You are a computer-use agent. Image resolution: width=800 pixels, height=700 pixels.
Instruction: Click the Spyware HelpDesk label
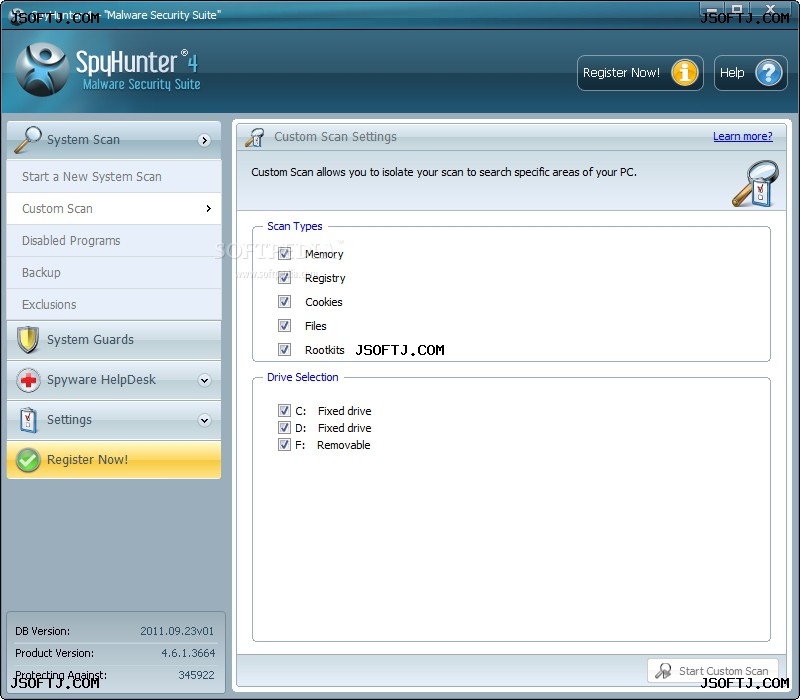[101, 380]
